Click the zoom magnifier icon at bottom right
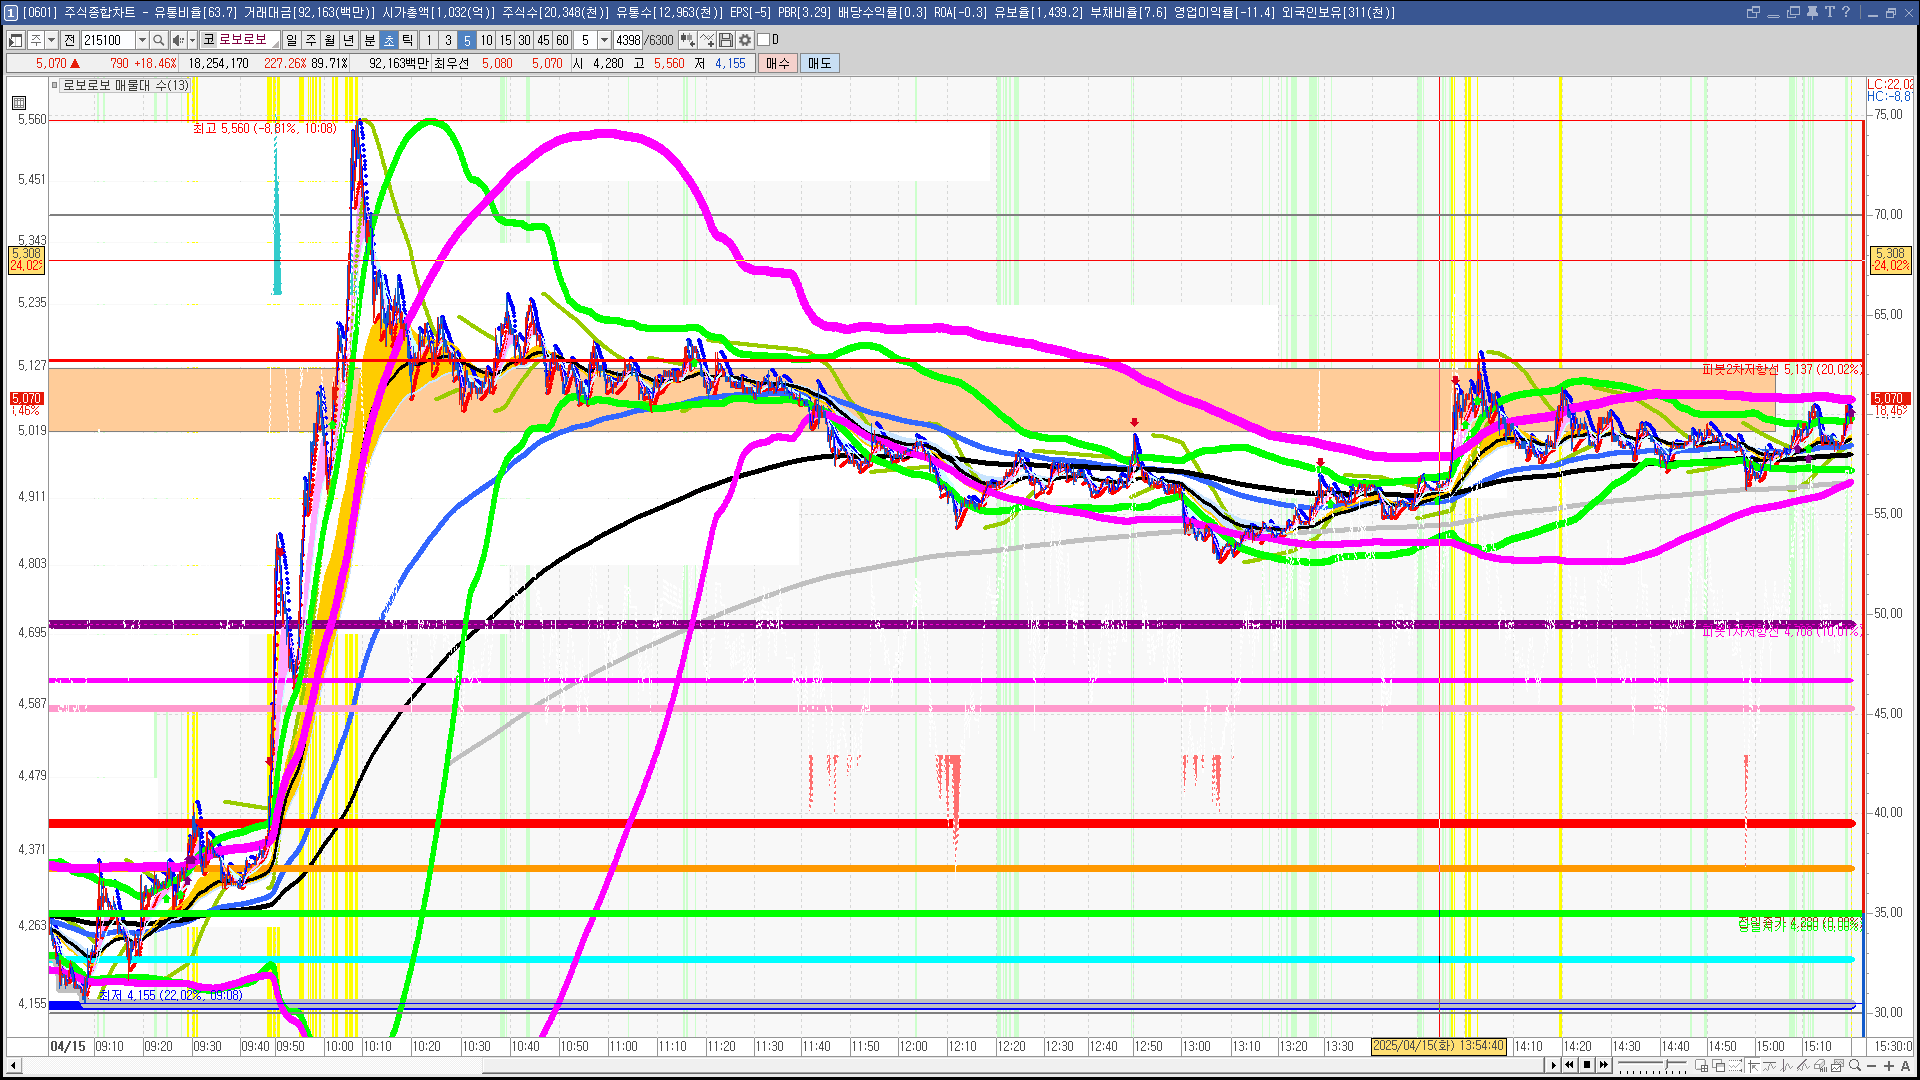The image size is (1920, 1080). click(x=1855, y=1066)
